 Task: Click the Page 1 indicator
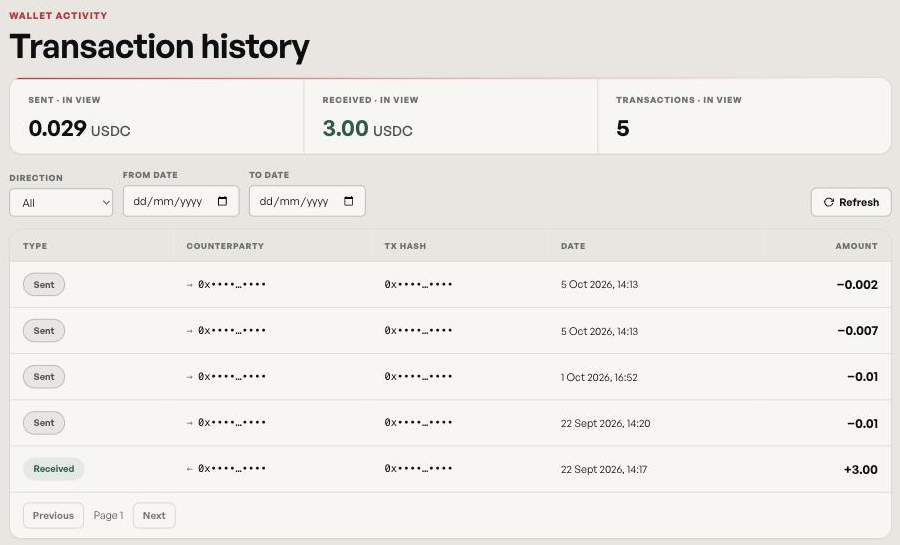[x=108, y=515]
